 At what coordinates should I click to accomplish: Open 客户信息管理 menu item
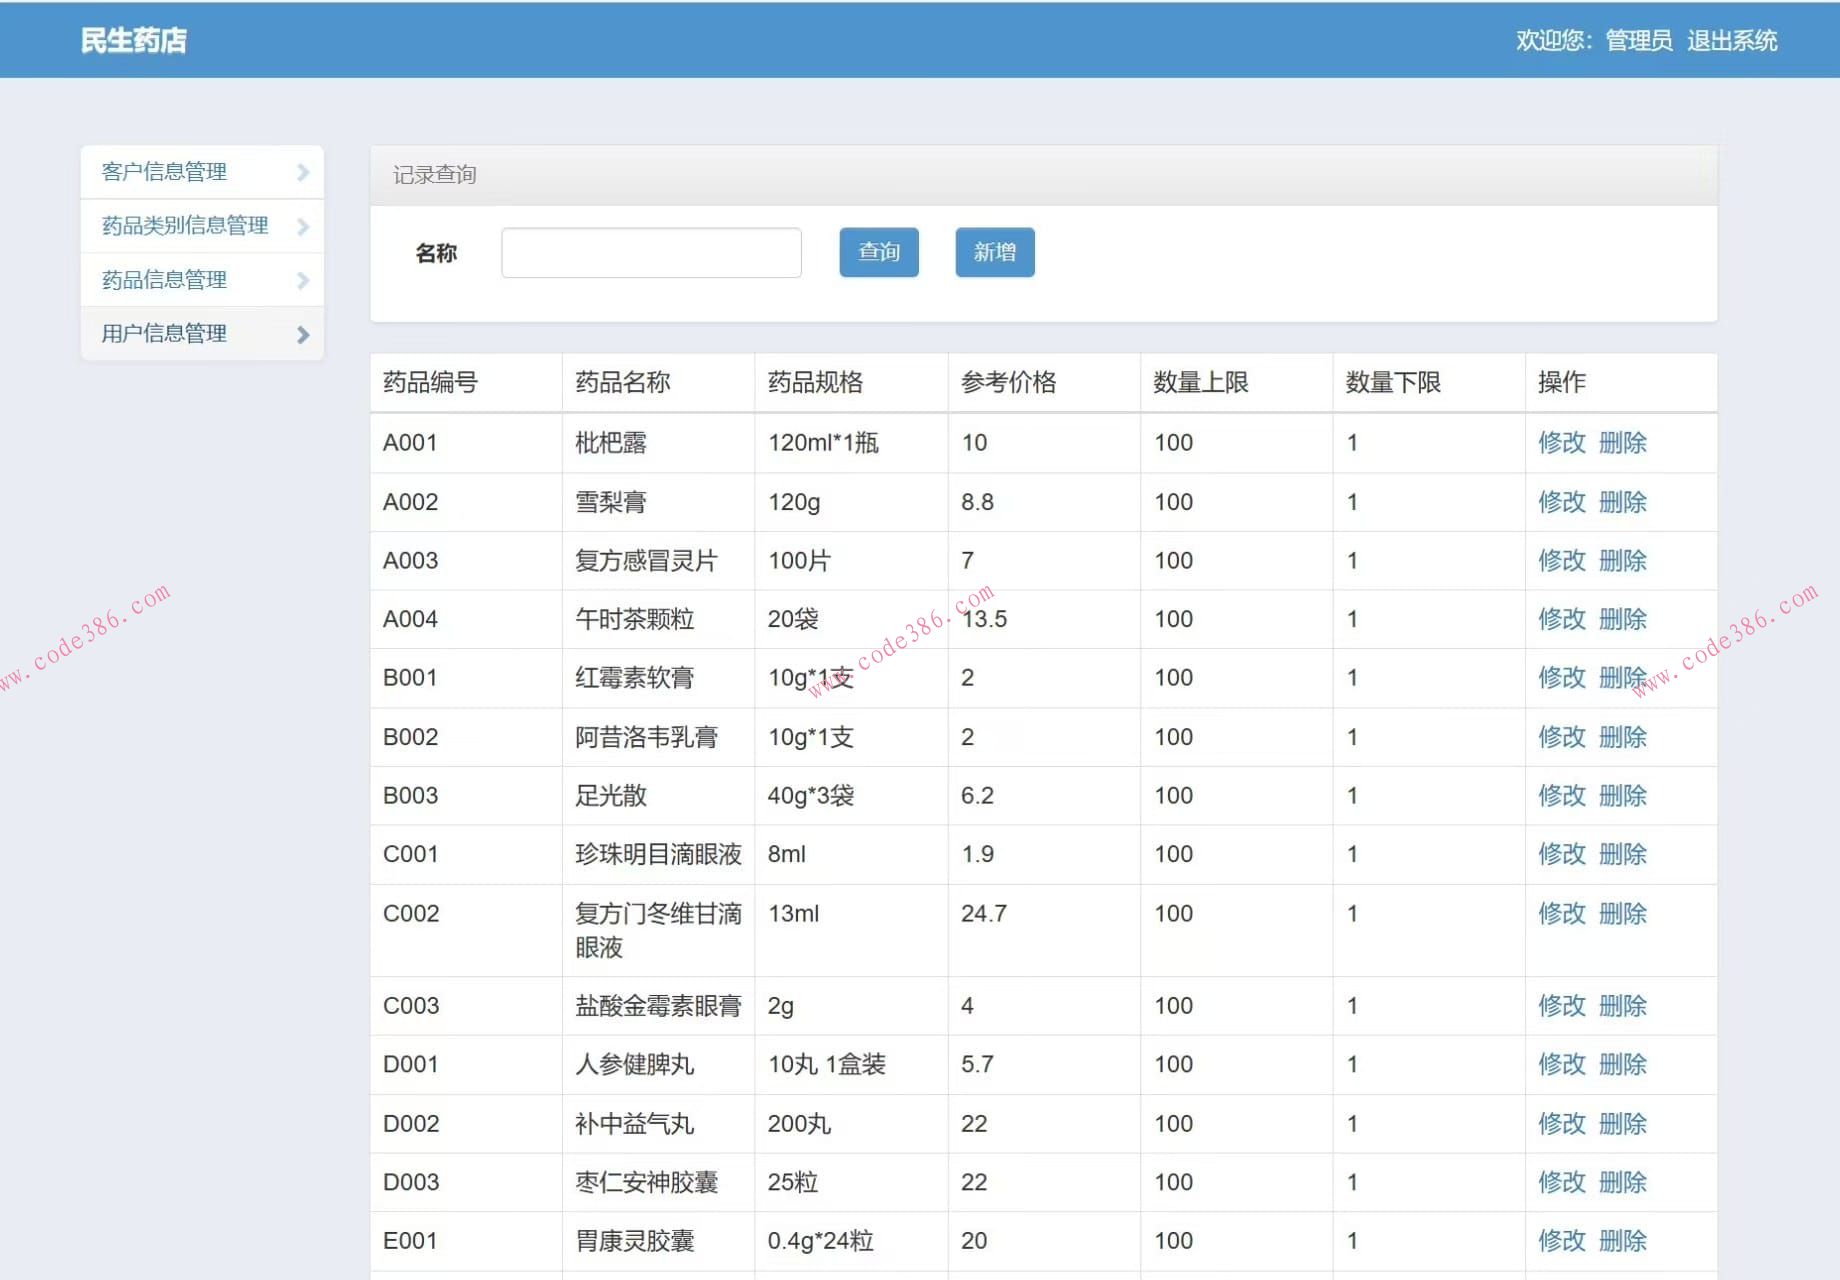click(x=165, y=172)
